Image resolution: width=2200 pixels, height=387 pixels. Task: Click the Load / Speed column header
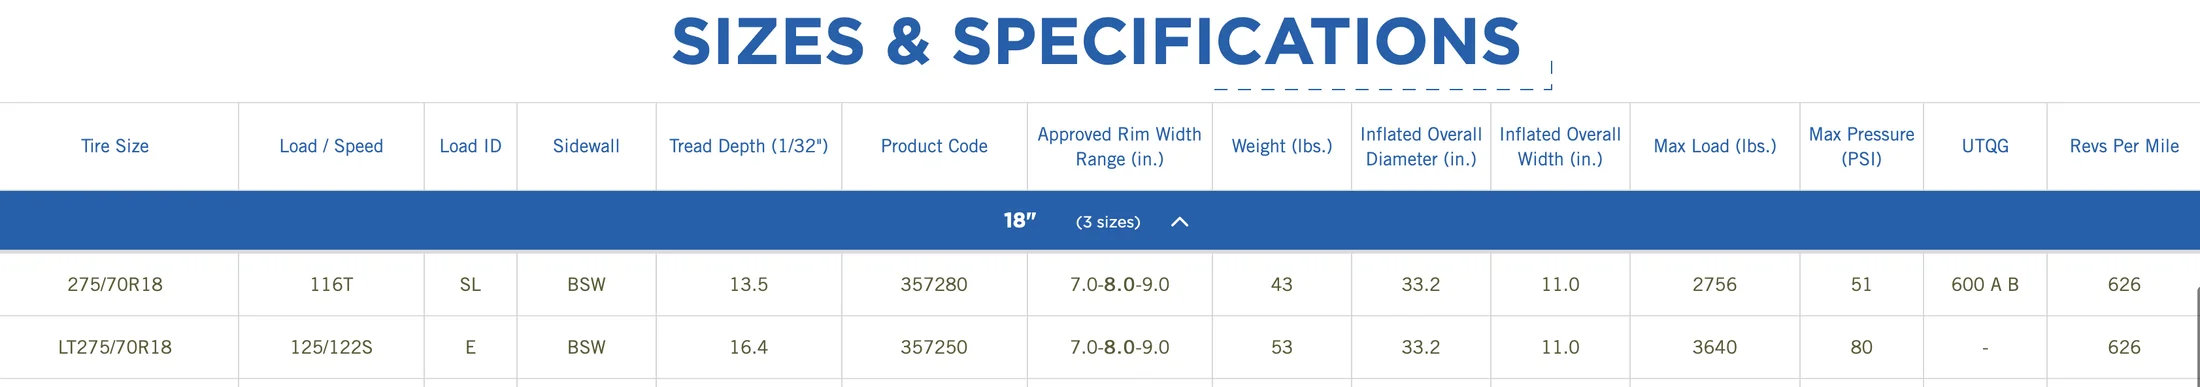[331, 146]
